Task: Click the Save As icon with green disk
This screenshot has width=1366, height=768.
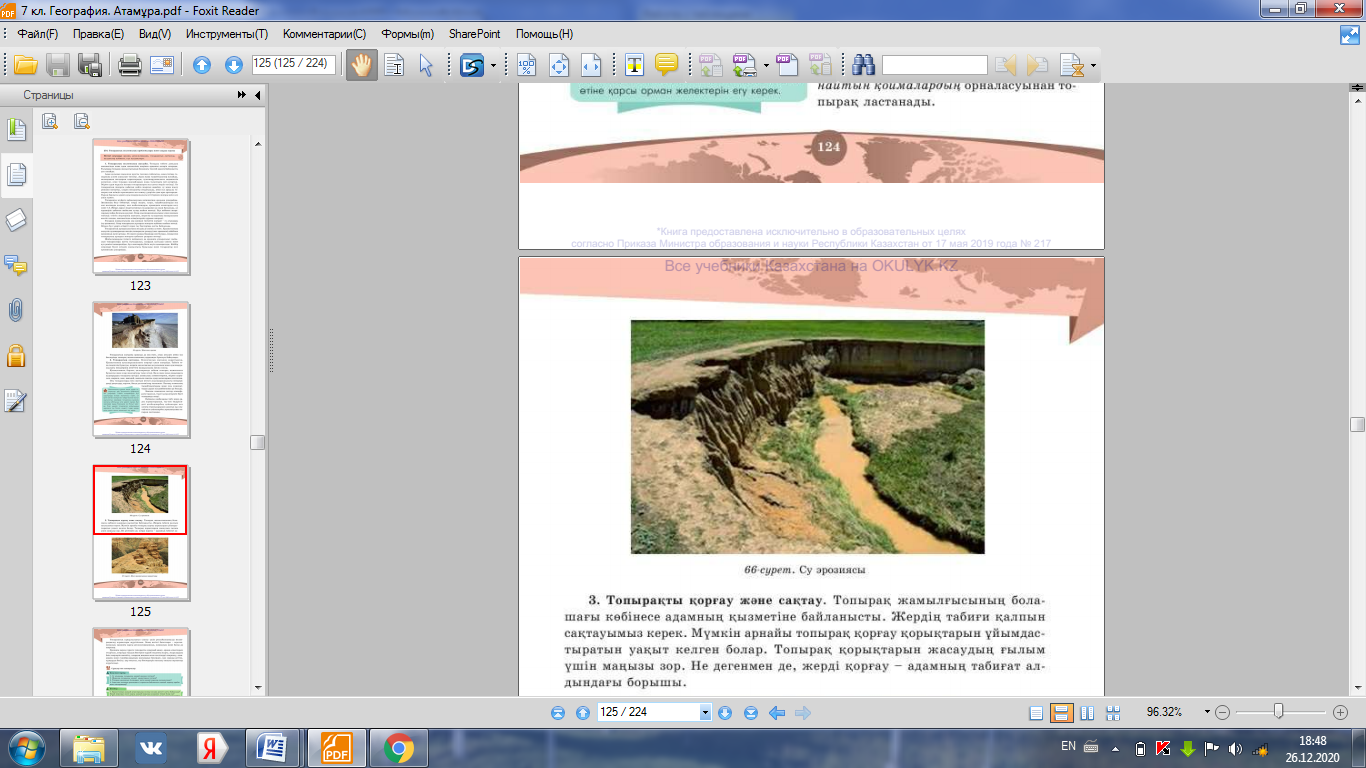Action: point(90,65)
